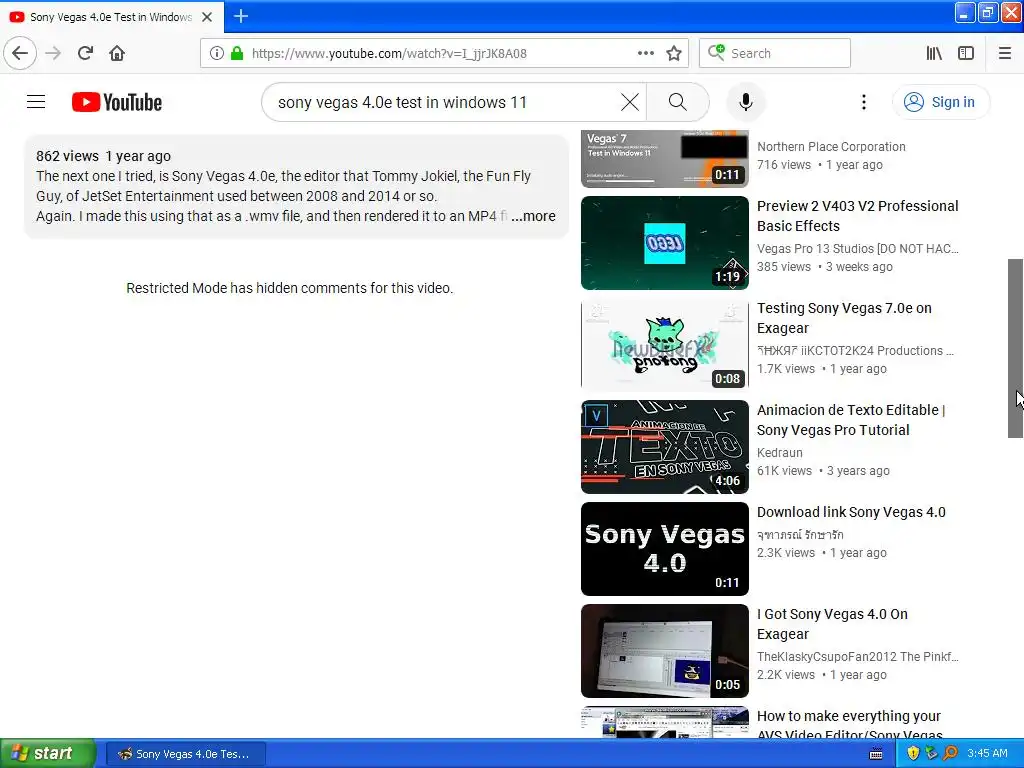Open Vegas Pro 13 Studios channel name
Image resolution: width=1024 pixels, height=768 pixels.
point(857,249)
